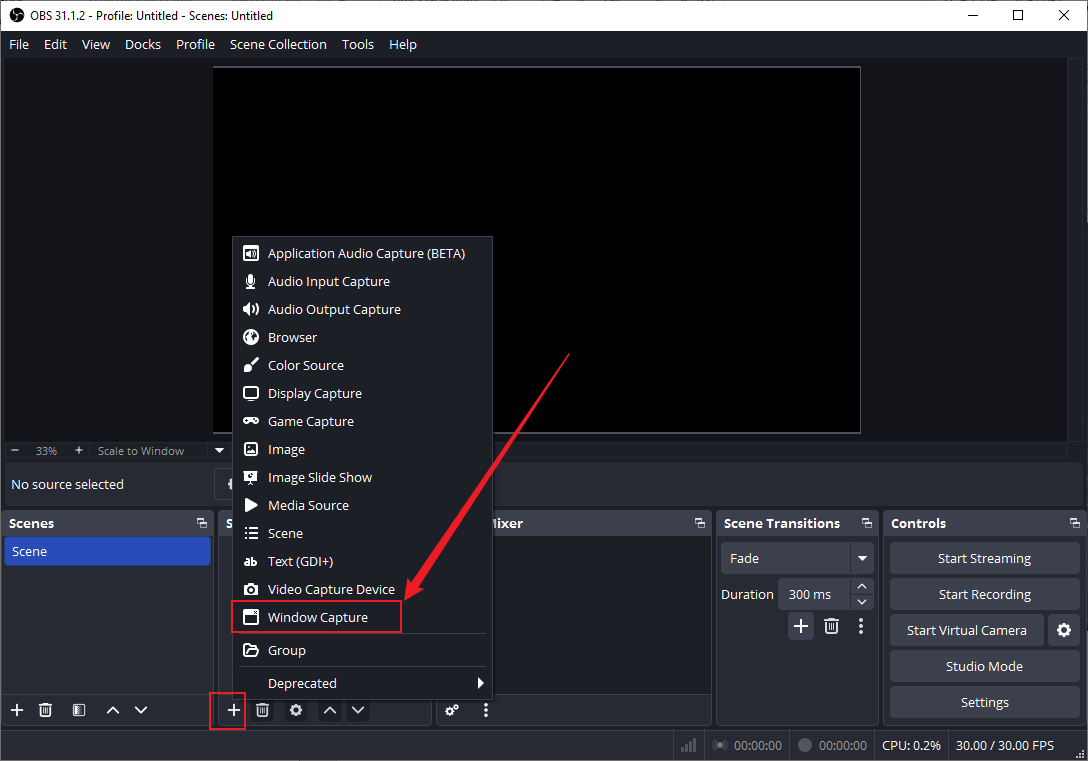Open the Fade transition dropdown
The width and height of the screenshot is (1088, 761).
862,558
